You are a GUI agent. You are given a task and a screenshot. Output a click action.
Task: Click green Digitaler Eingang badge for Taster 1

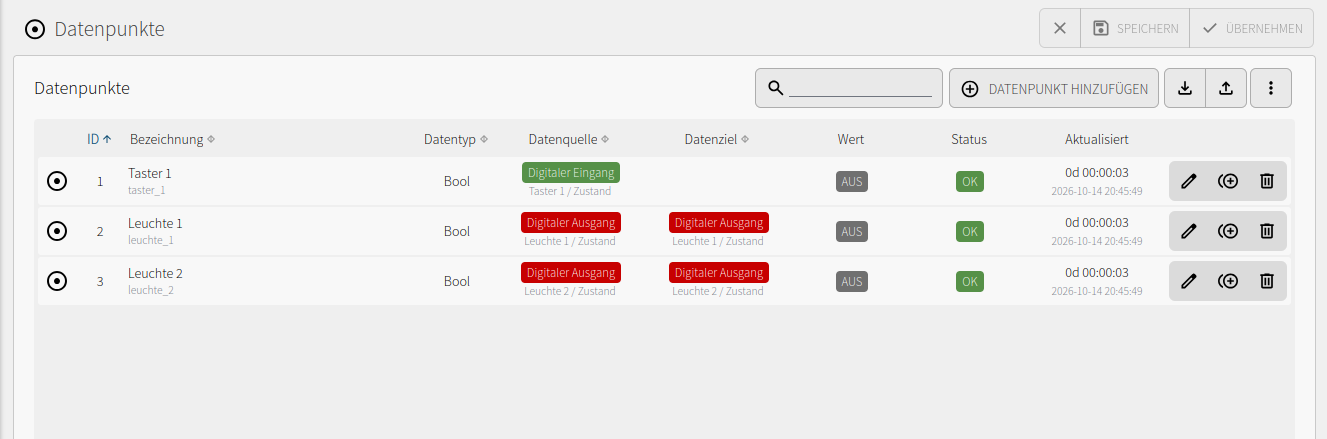pos(570,172)
